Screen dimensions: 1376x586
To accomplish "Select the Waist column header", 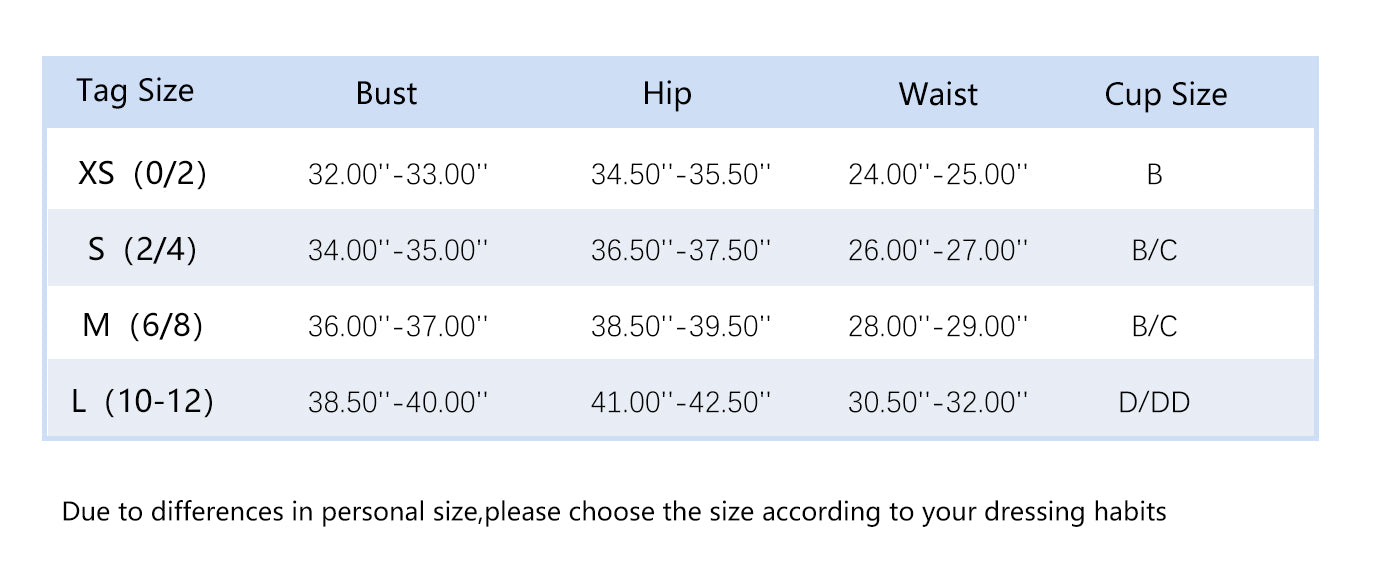I will click(938, 94).
